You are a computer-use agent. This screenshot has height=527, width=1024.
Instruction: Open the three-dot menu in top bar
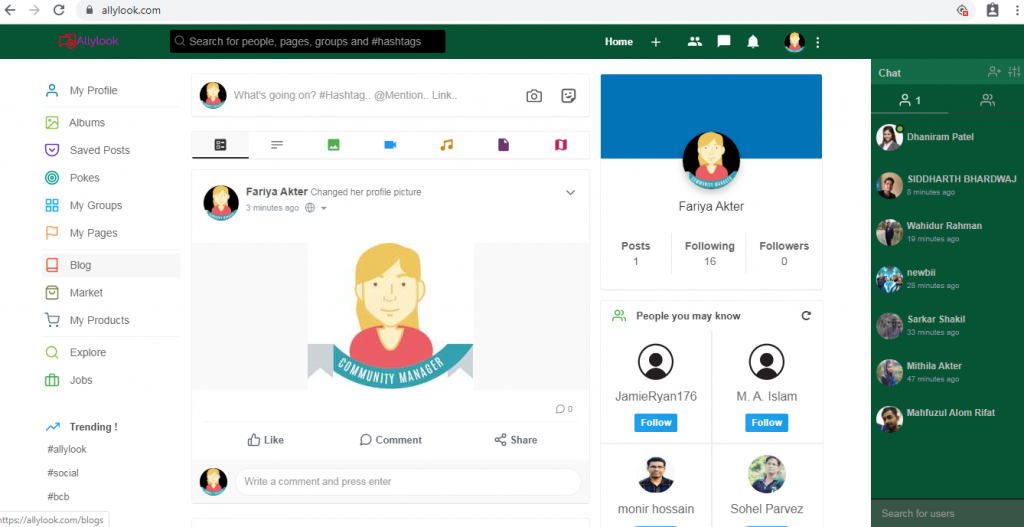coord(818,42)
